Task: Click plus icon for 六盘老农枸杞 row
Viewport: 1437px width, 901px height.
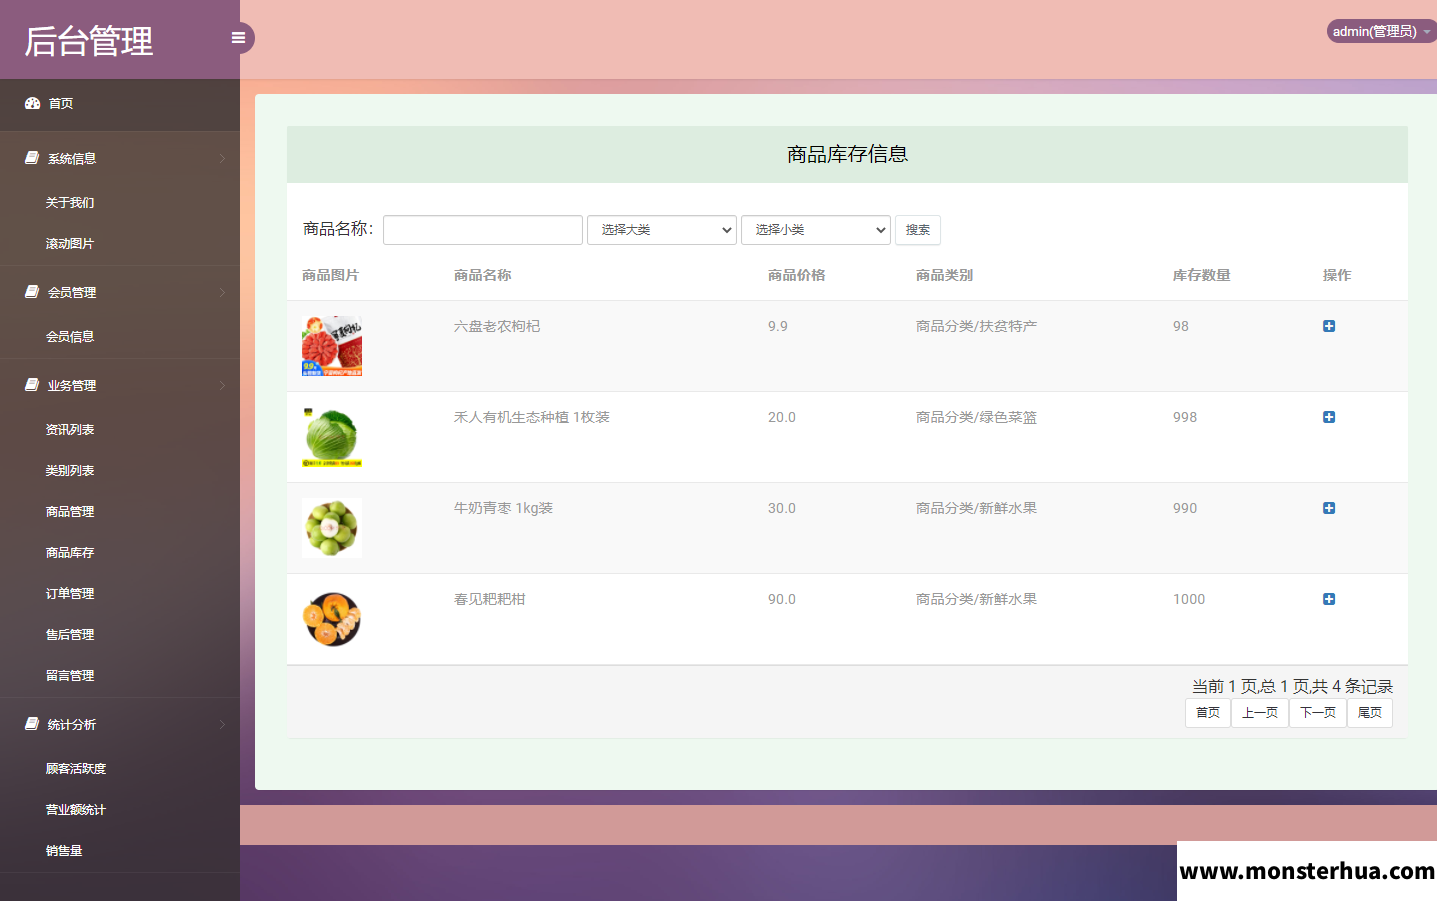Action: click(1329, 326)
